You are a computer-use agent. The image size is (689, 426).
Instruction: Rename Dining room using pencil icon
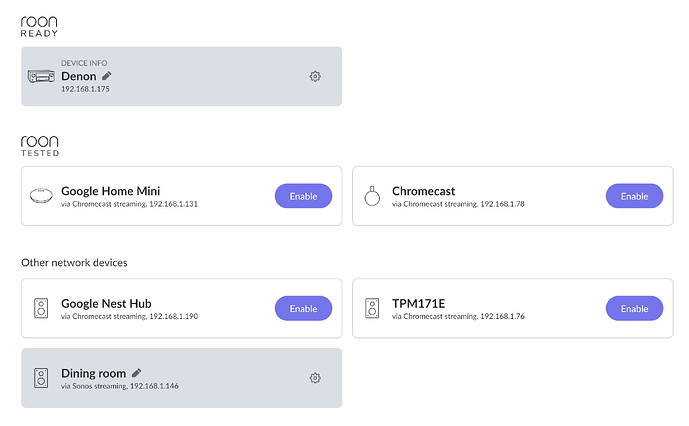(137, 373)
